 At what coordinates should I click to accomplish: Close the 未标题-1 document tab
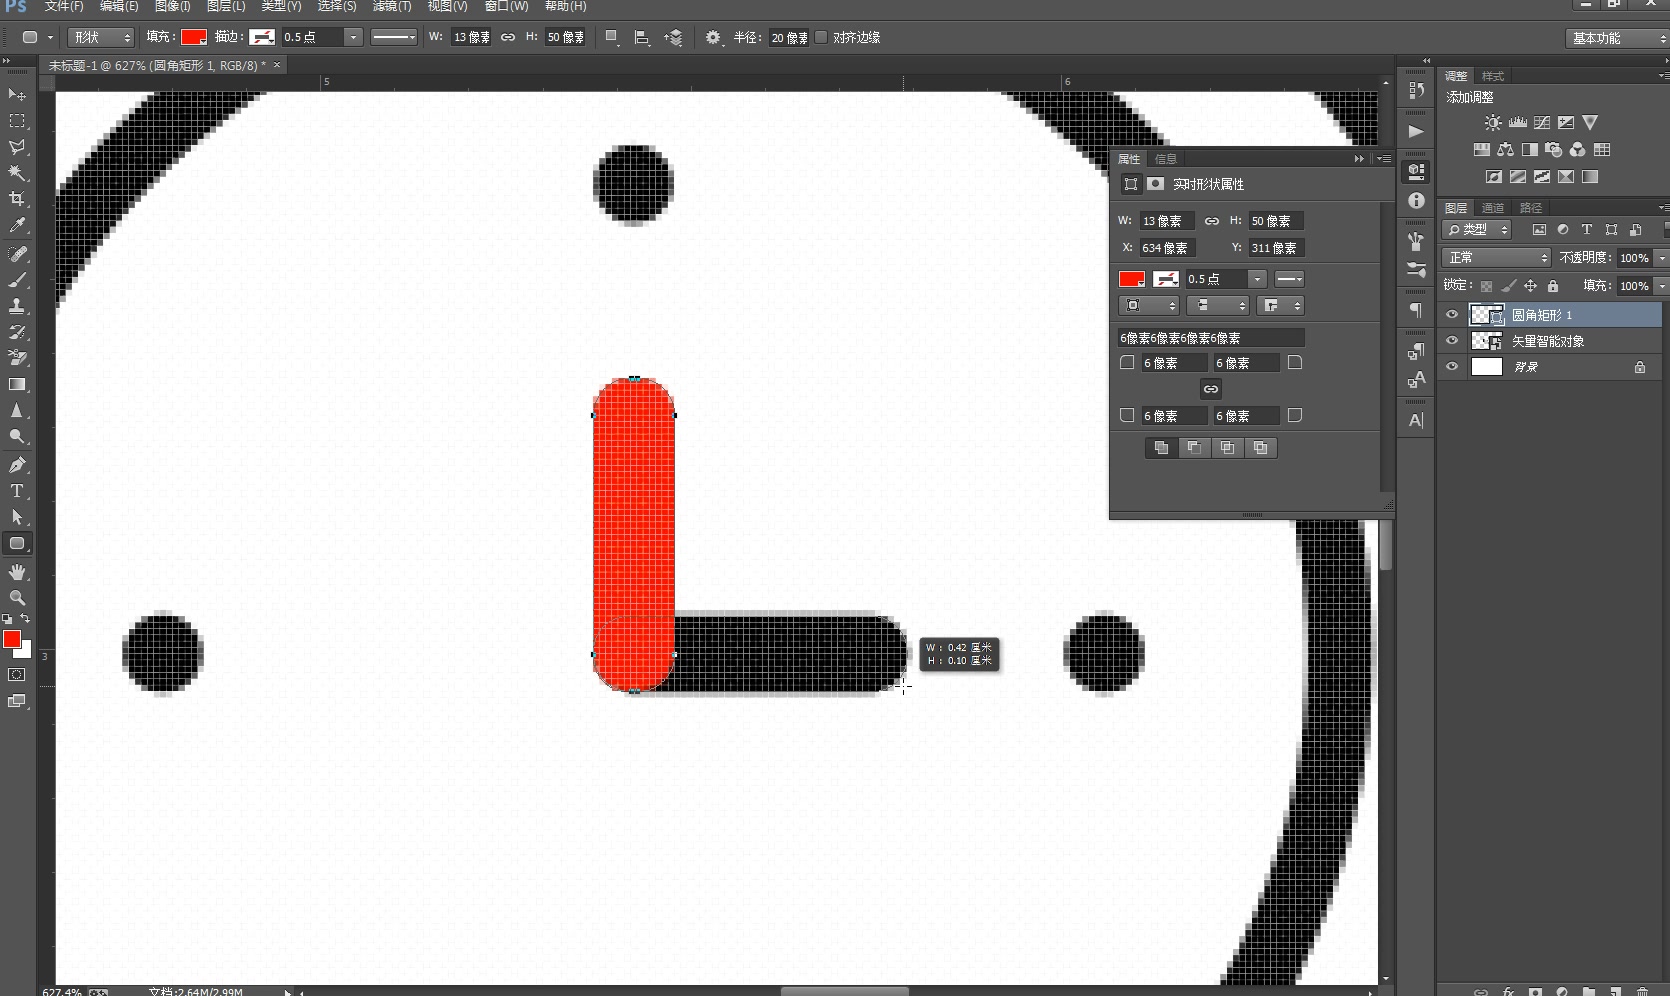tap(277, 65)
